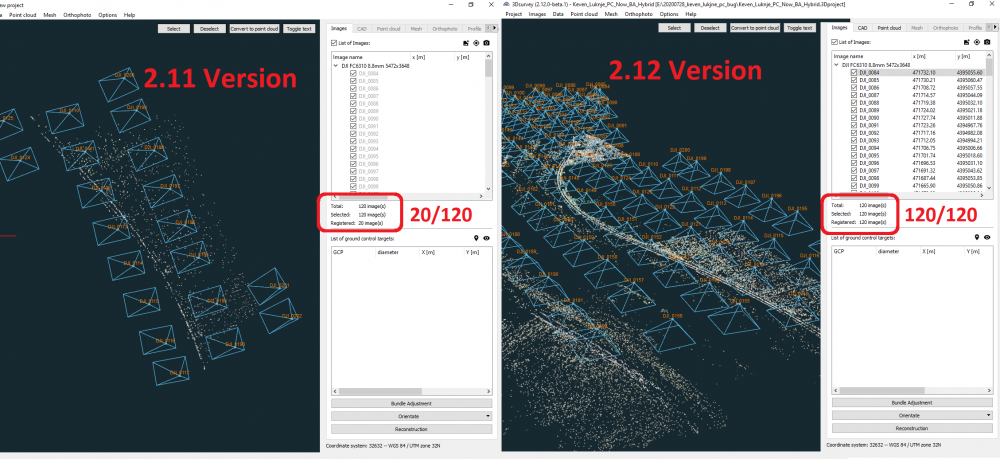The height and width of the screenshot is (459, 1000).
Task: Collapse DJI FC6310 camera group in right list
Action: pyautogui.click(x=838, y=65)
